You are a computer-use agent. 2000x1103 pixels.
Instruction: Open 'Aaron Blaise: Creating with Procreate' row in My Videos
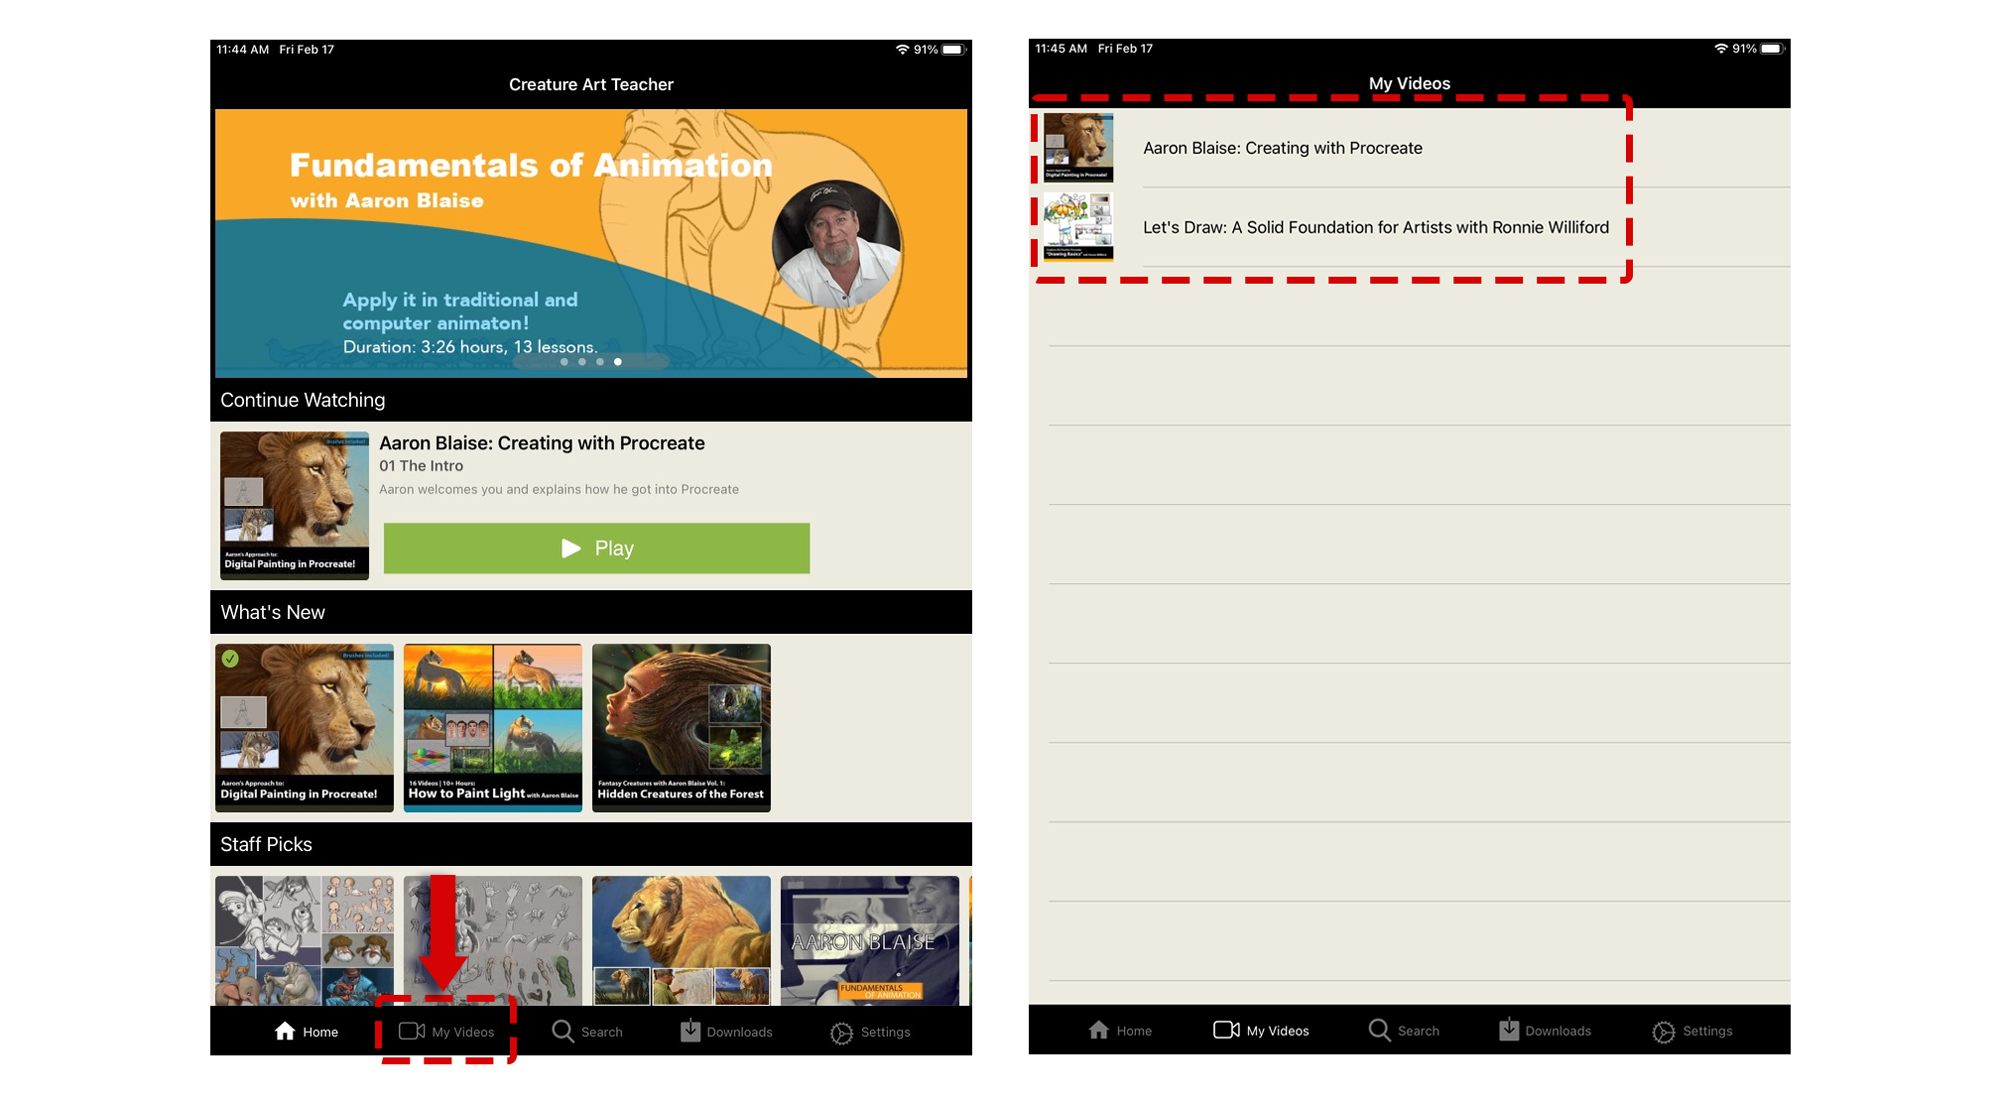(x=1410, y=148)
